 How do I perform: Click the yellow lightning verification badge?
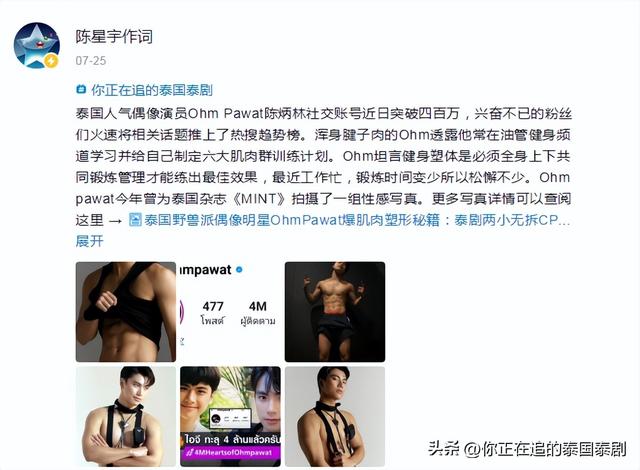point(51,61)
